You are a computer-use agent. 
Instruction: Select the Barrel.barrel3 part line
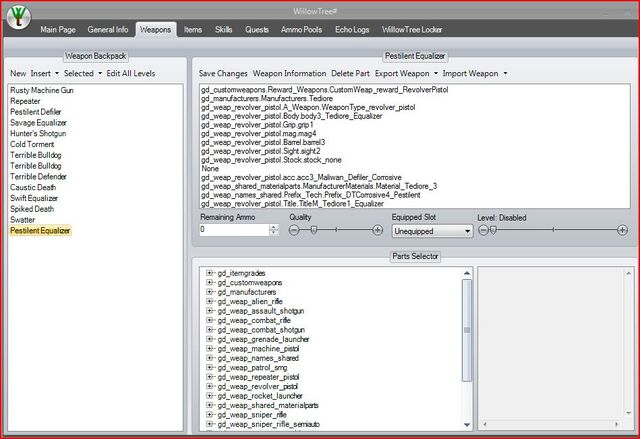click(x=263, y=142)
